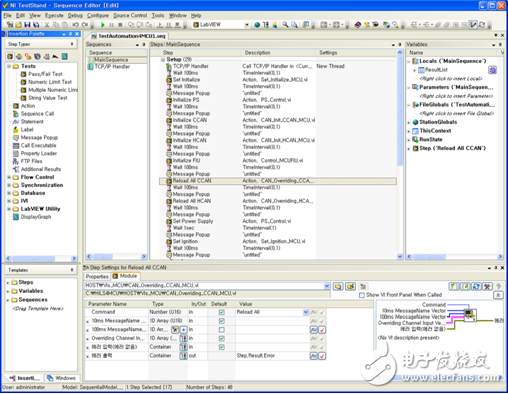Click the Terminate (stop) toolbar icon
Image resolution: width=508 pixels, height=394 pixels.
pos(120,25)
